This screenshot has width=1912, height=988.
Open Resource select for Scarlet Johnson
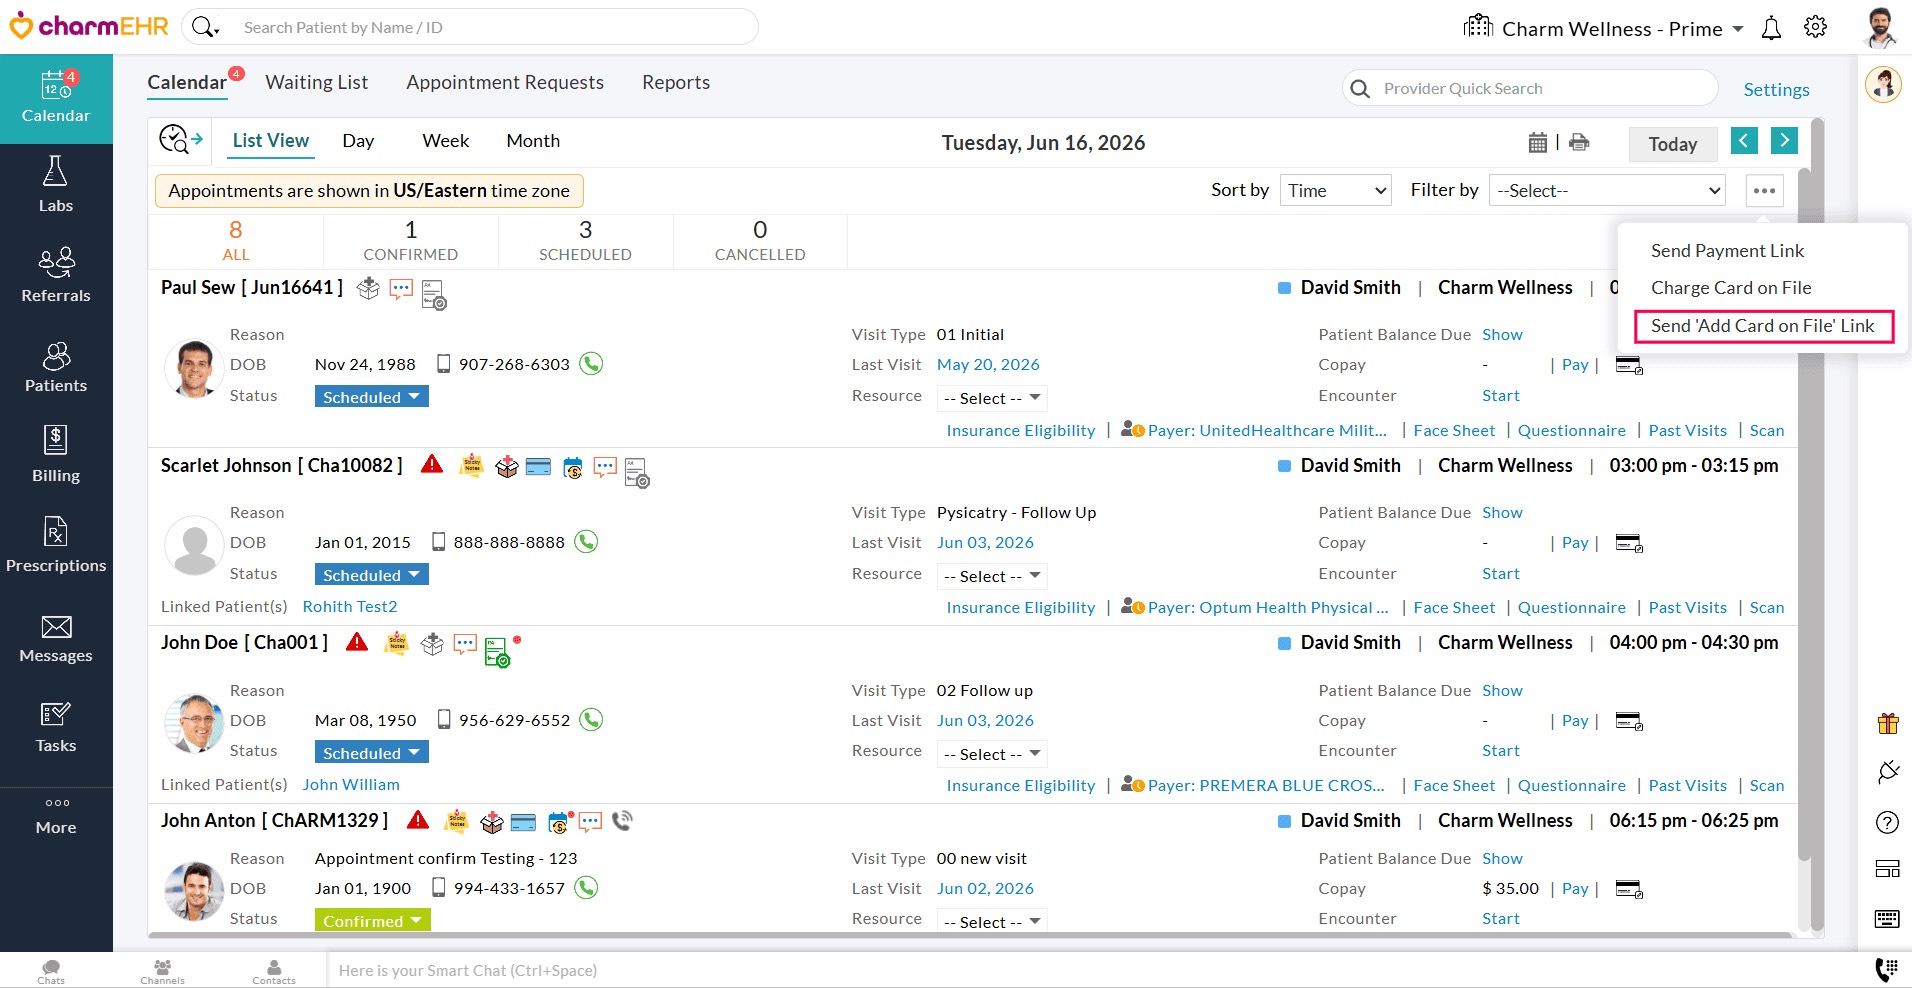(992, 576)
